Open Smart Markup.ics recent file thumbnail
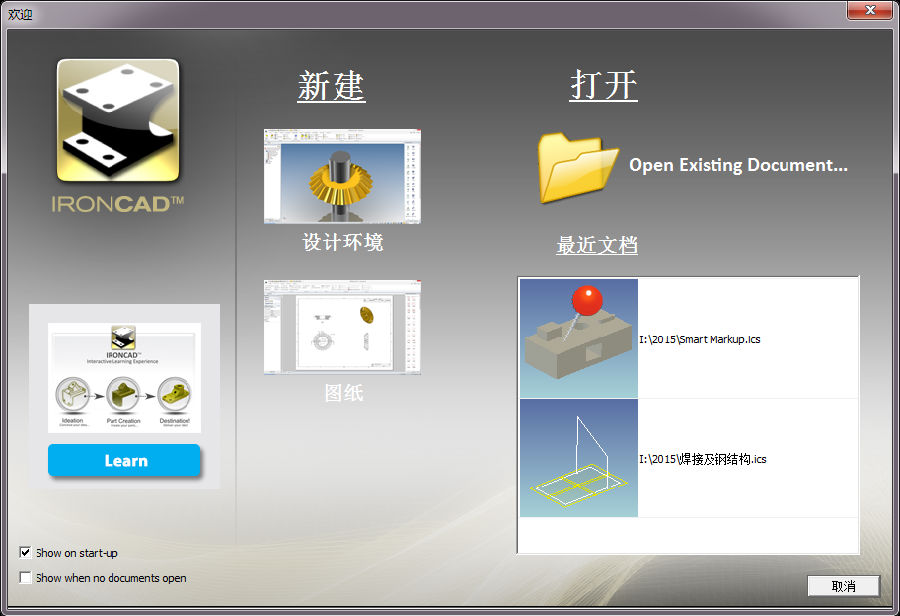Screen dimensions: 900x616 [x=579, y=338]
